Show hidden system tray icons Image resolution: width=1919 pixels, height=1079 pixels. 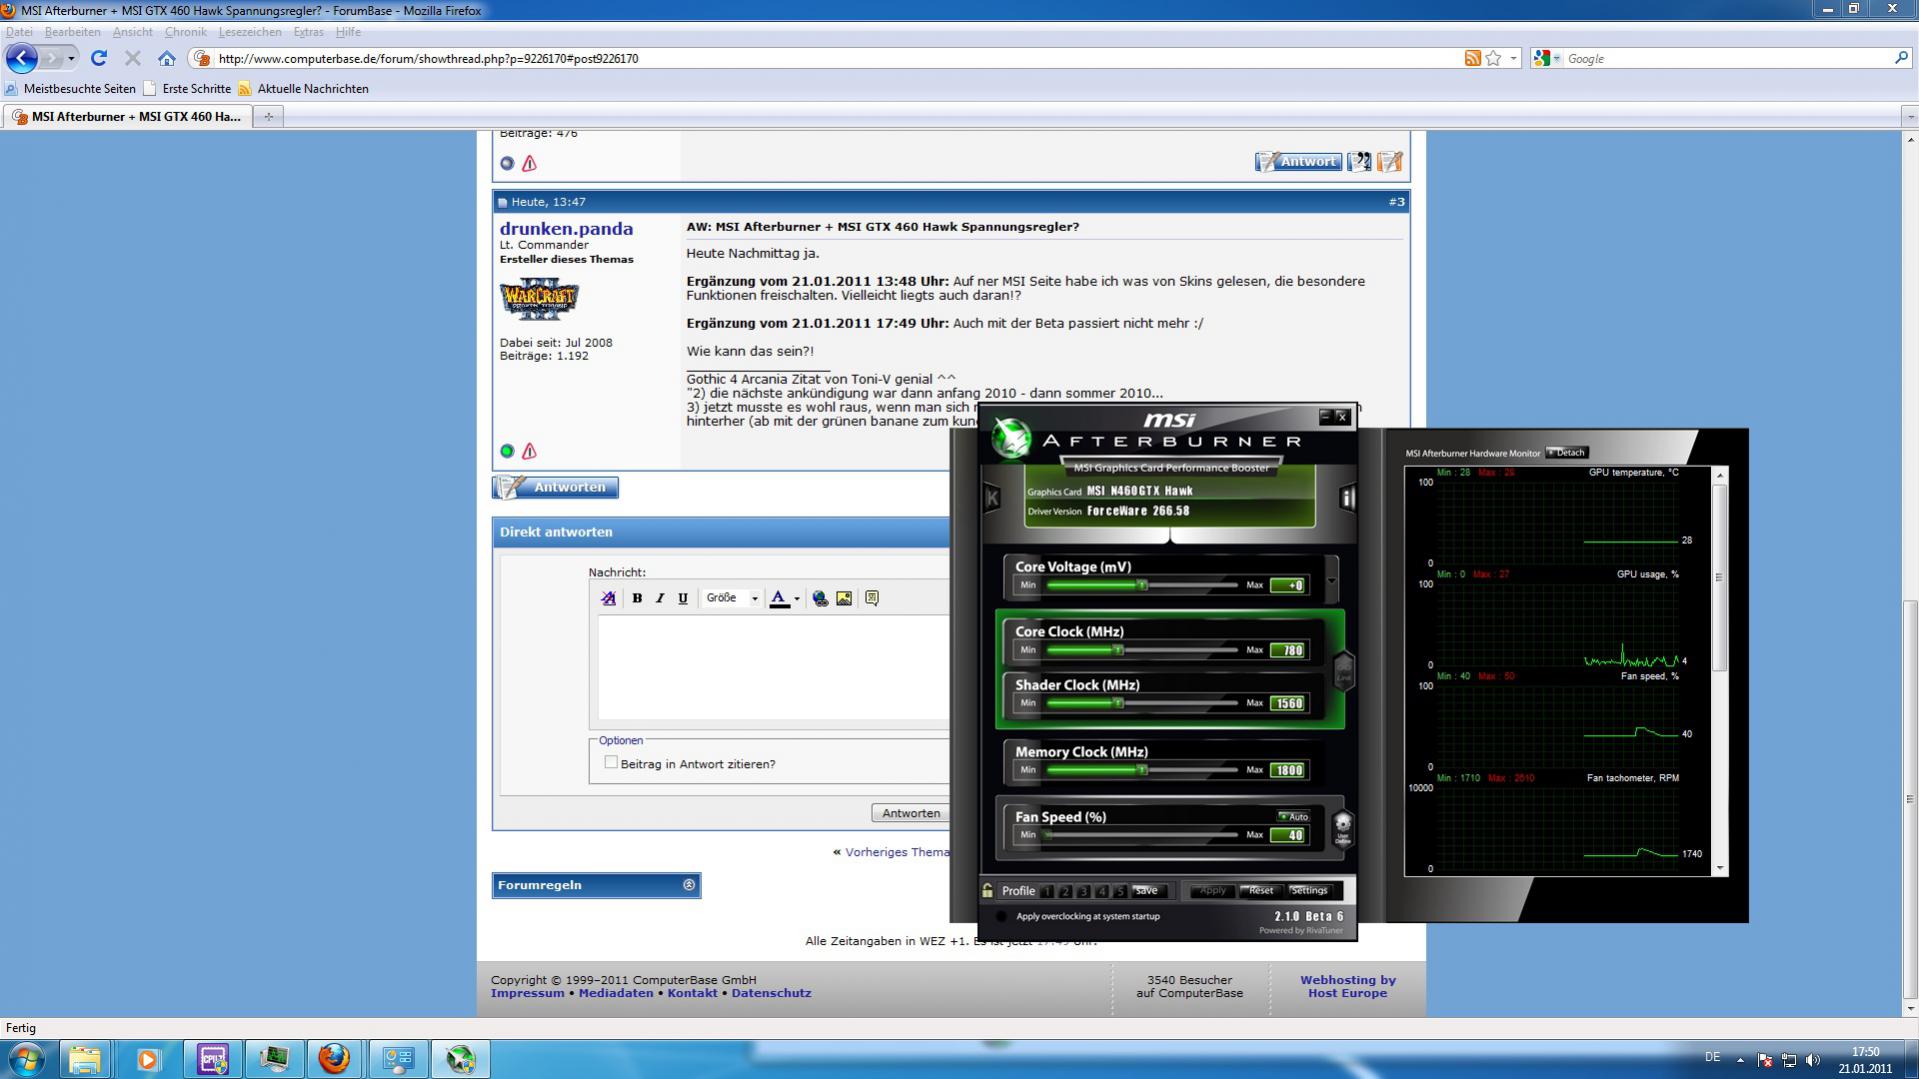click(1740, 1060)
